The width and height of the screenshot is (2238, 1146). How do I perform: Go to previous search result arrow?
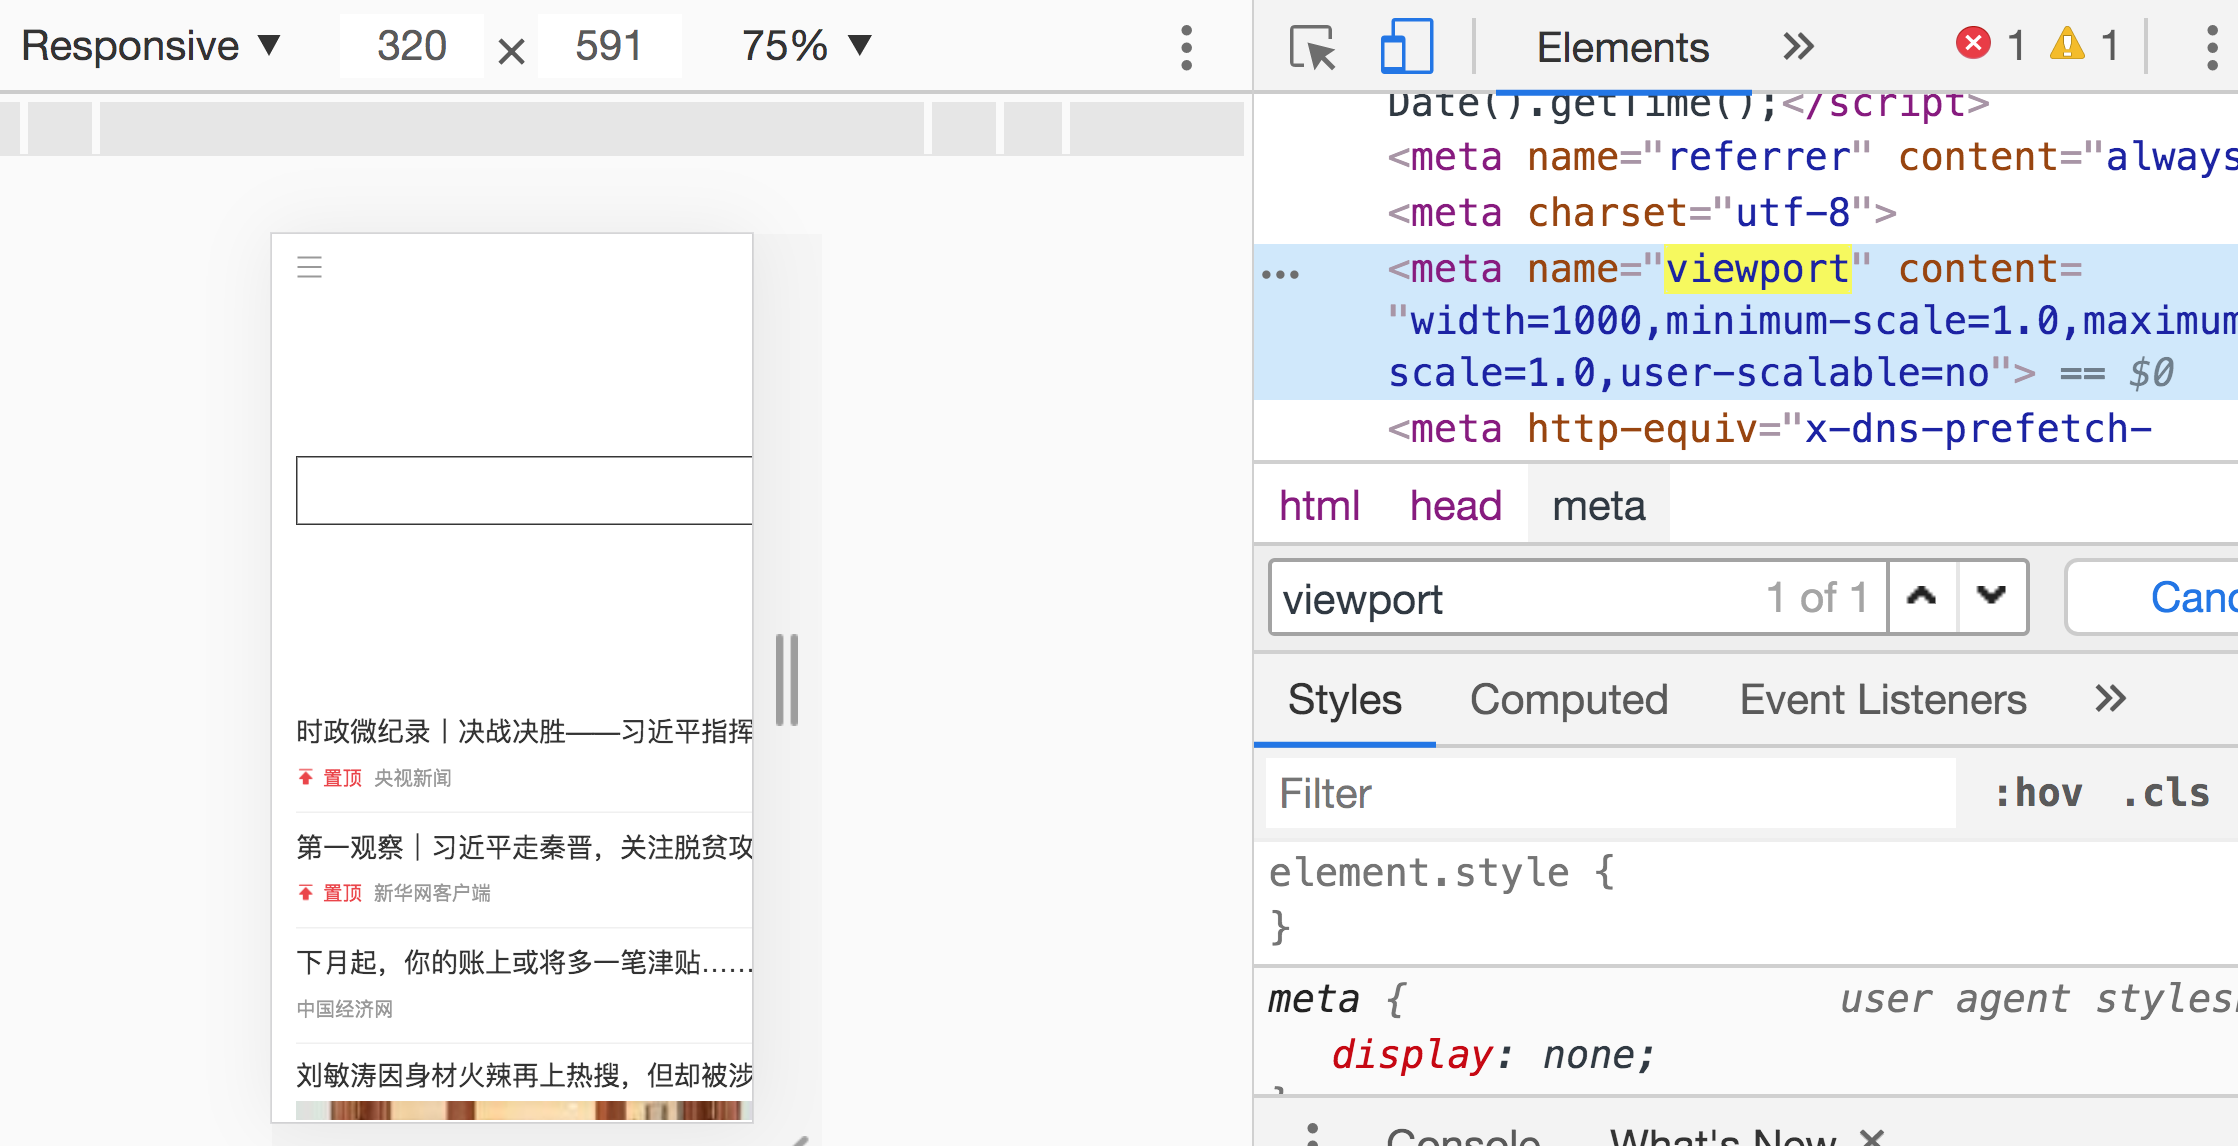pos(1921,597)
